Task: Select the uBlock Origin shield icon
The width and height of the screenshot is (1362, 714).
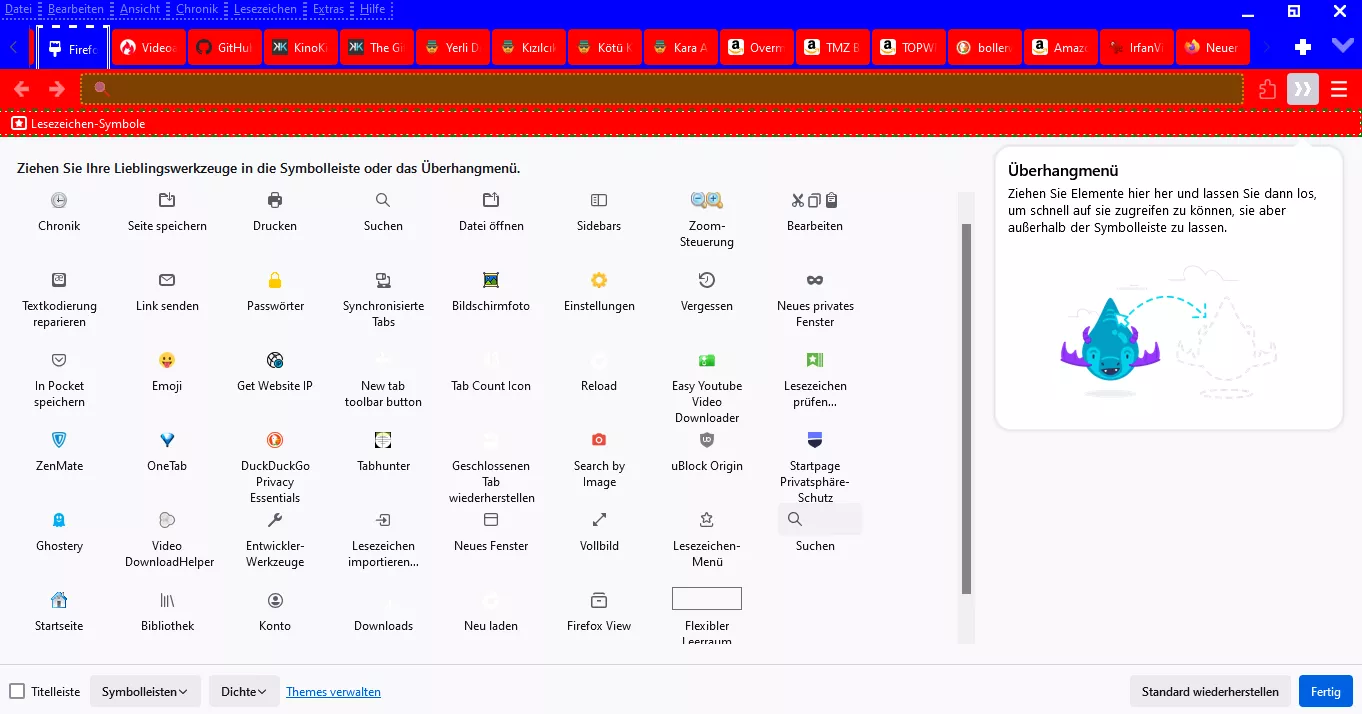Action: pos(707,440)
